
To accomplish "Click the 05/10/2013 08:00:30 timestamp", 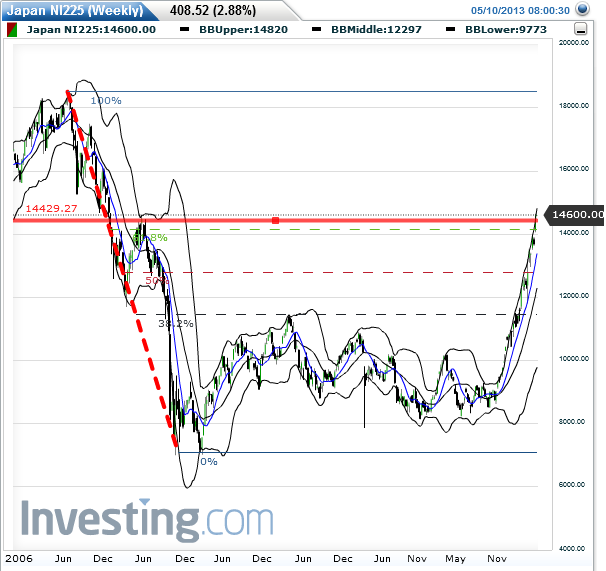I will coord(520,10).
